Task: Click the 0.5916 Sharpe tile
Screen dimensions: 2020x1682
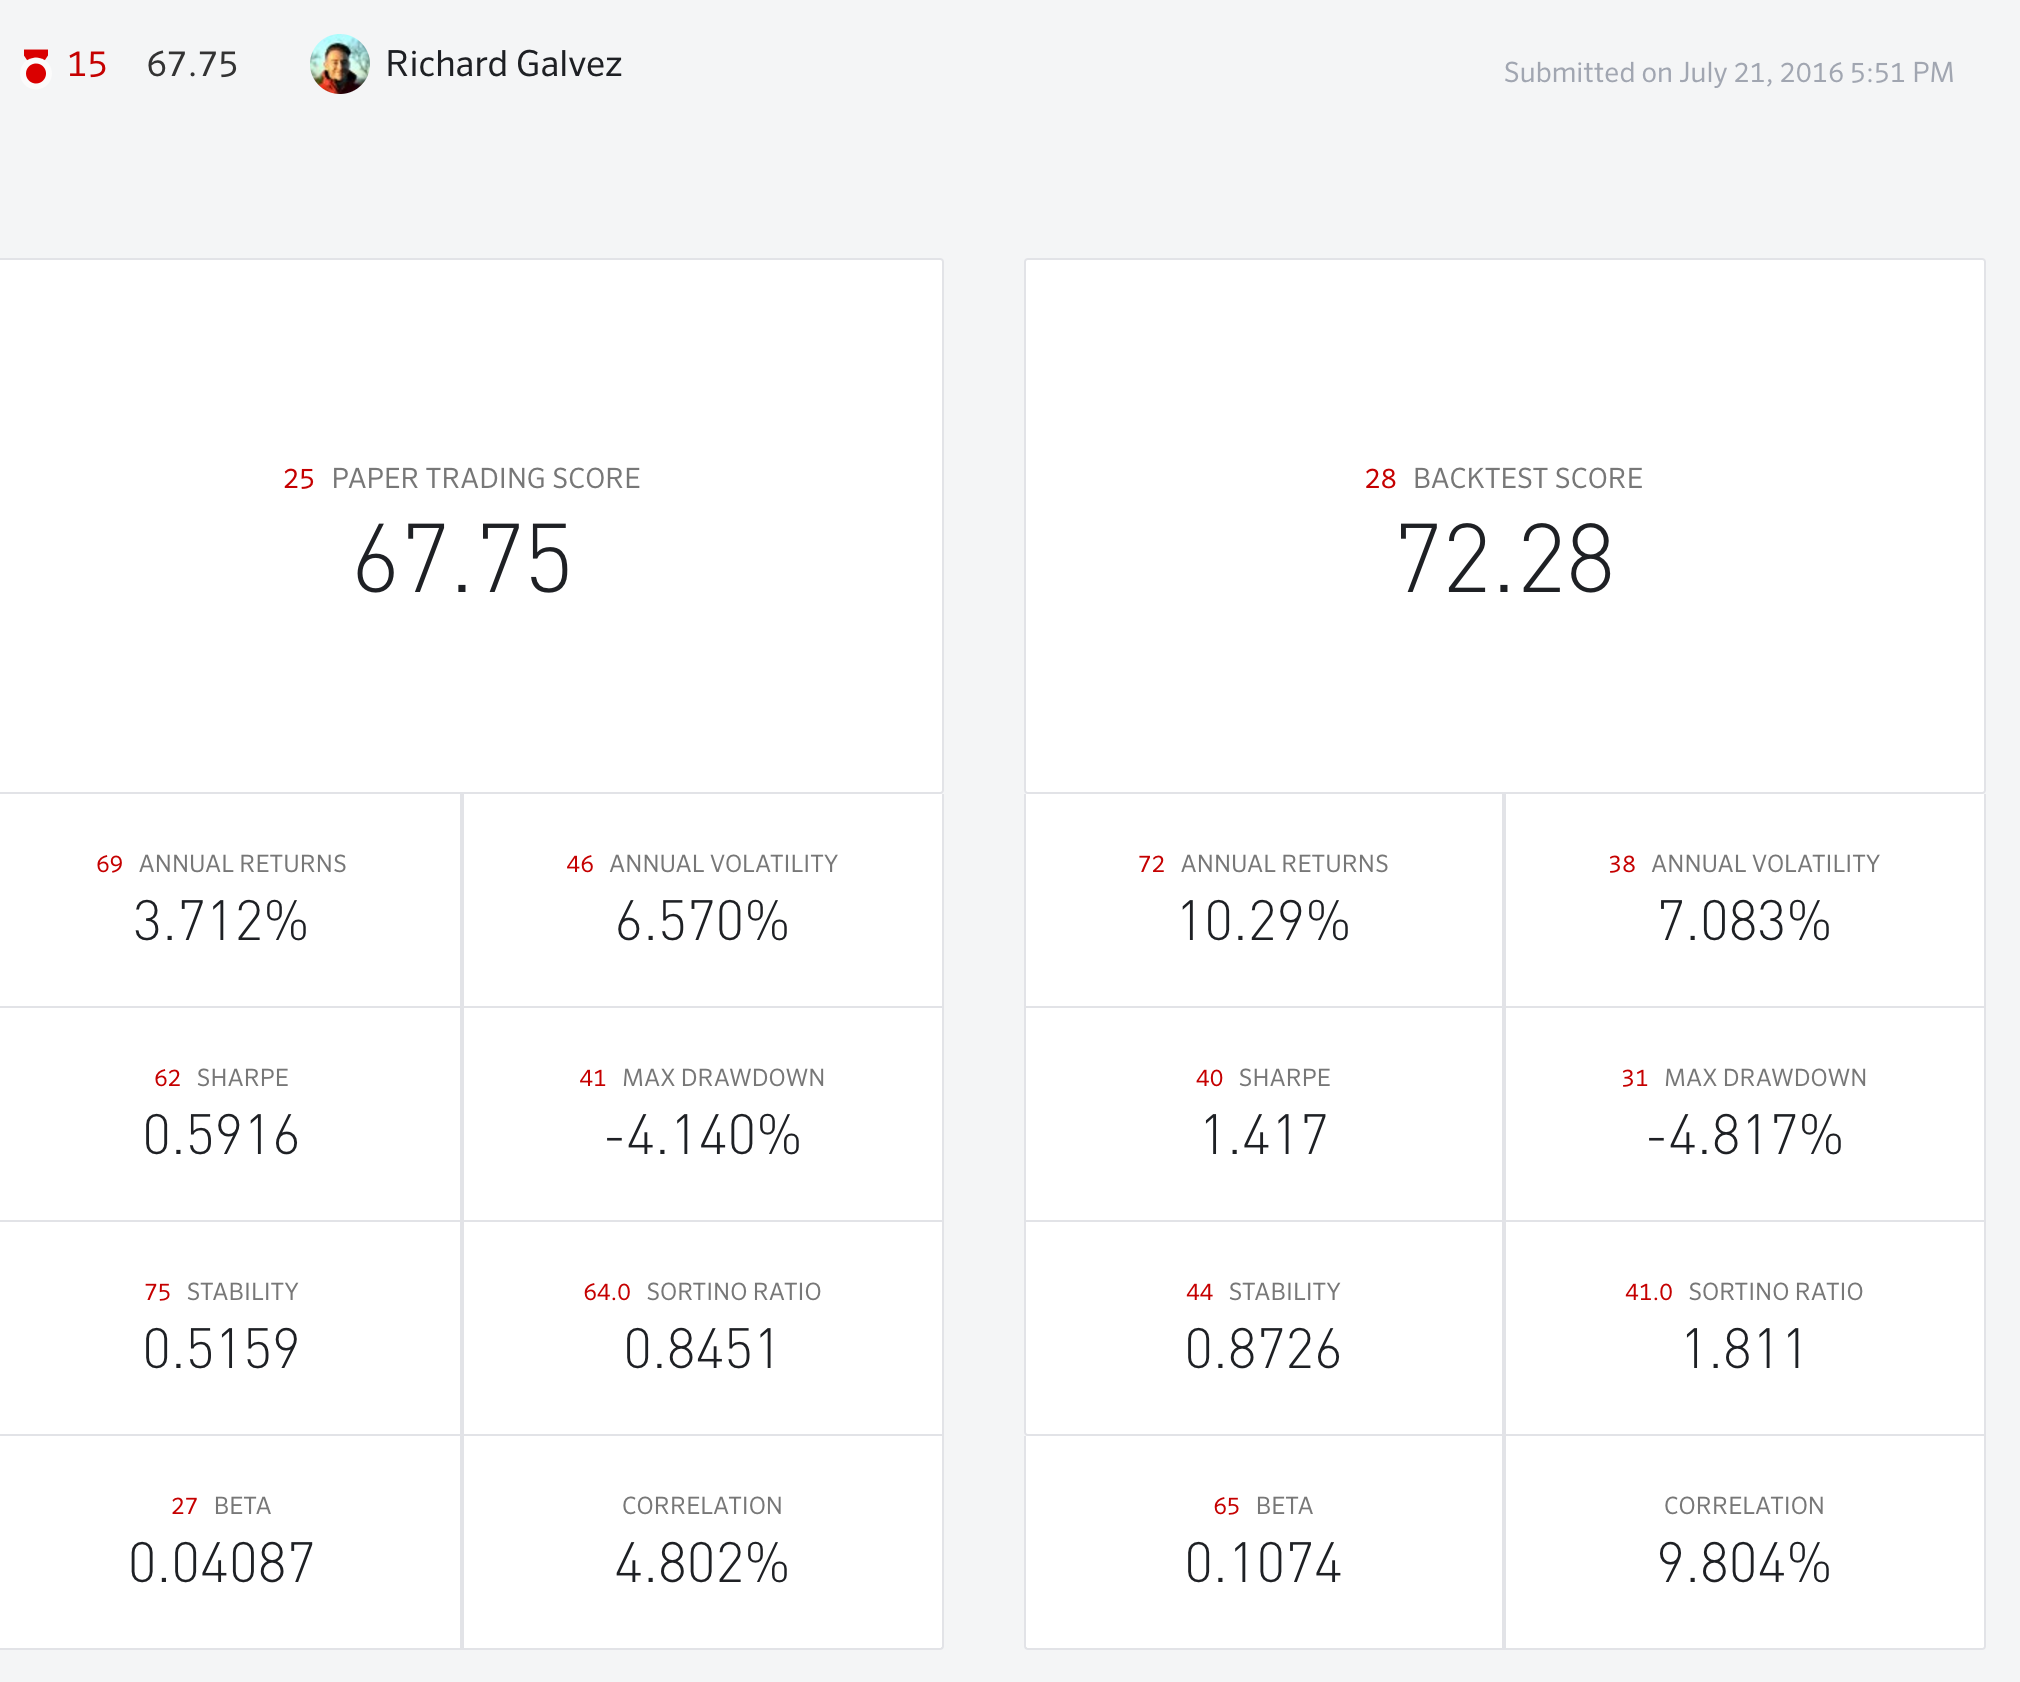Action: click(221, 1114)
